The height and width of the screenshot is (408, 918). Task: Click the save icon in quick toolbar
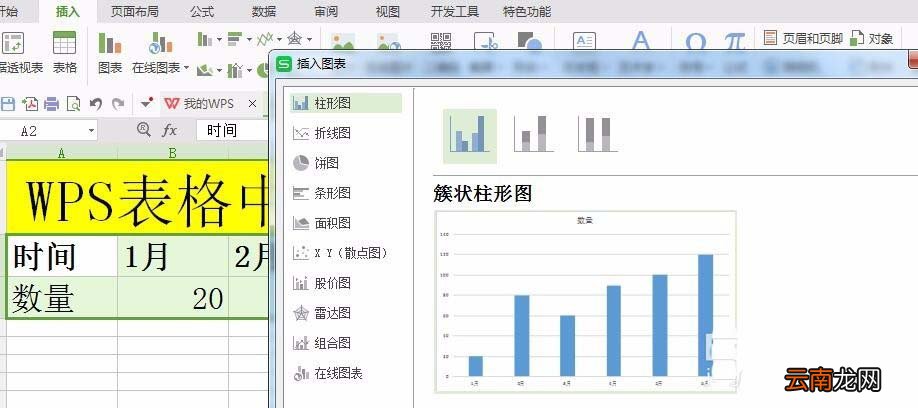[x=8, y=104]
